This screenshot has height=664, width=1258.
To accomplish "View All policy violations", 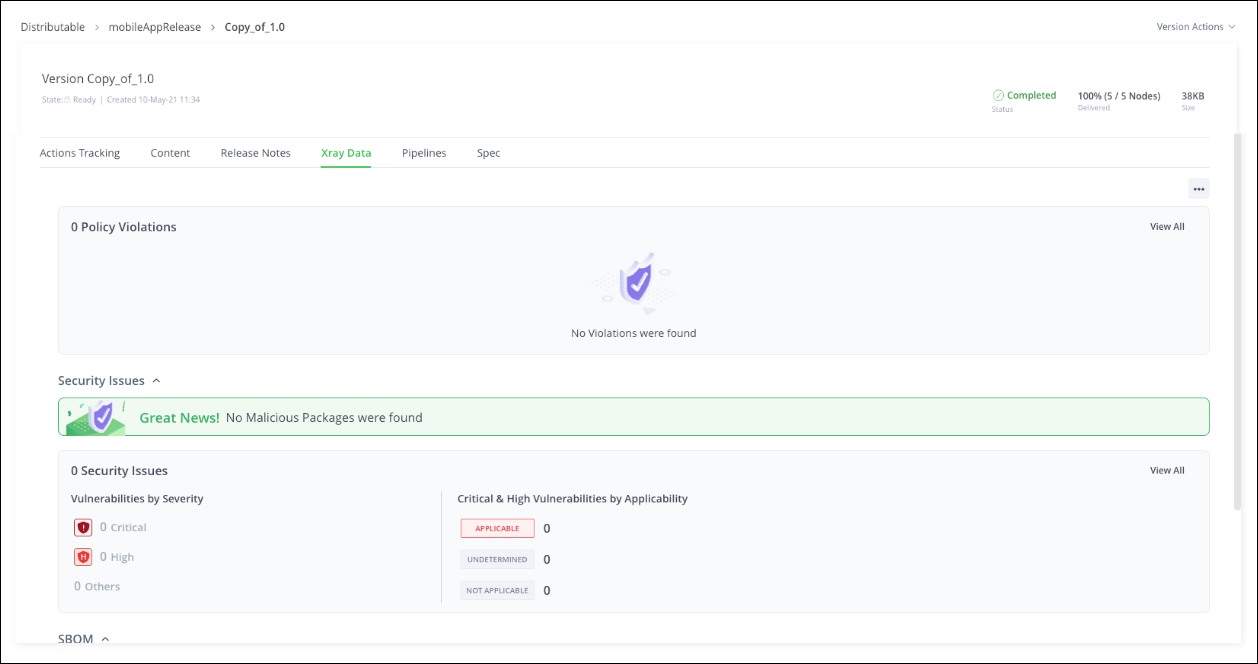I will click(x=1167, y=227).
